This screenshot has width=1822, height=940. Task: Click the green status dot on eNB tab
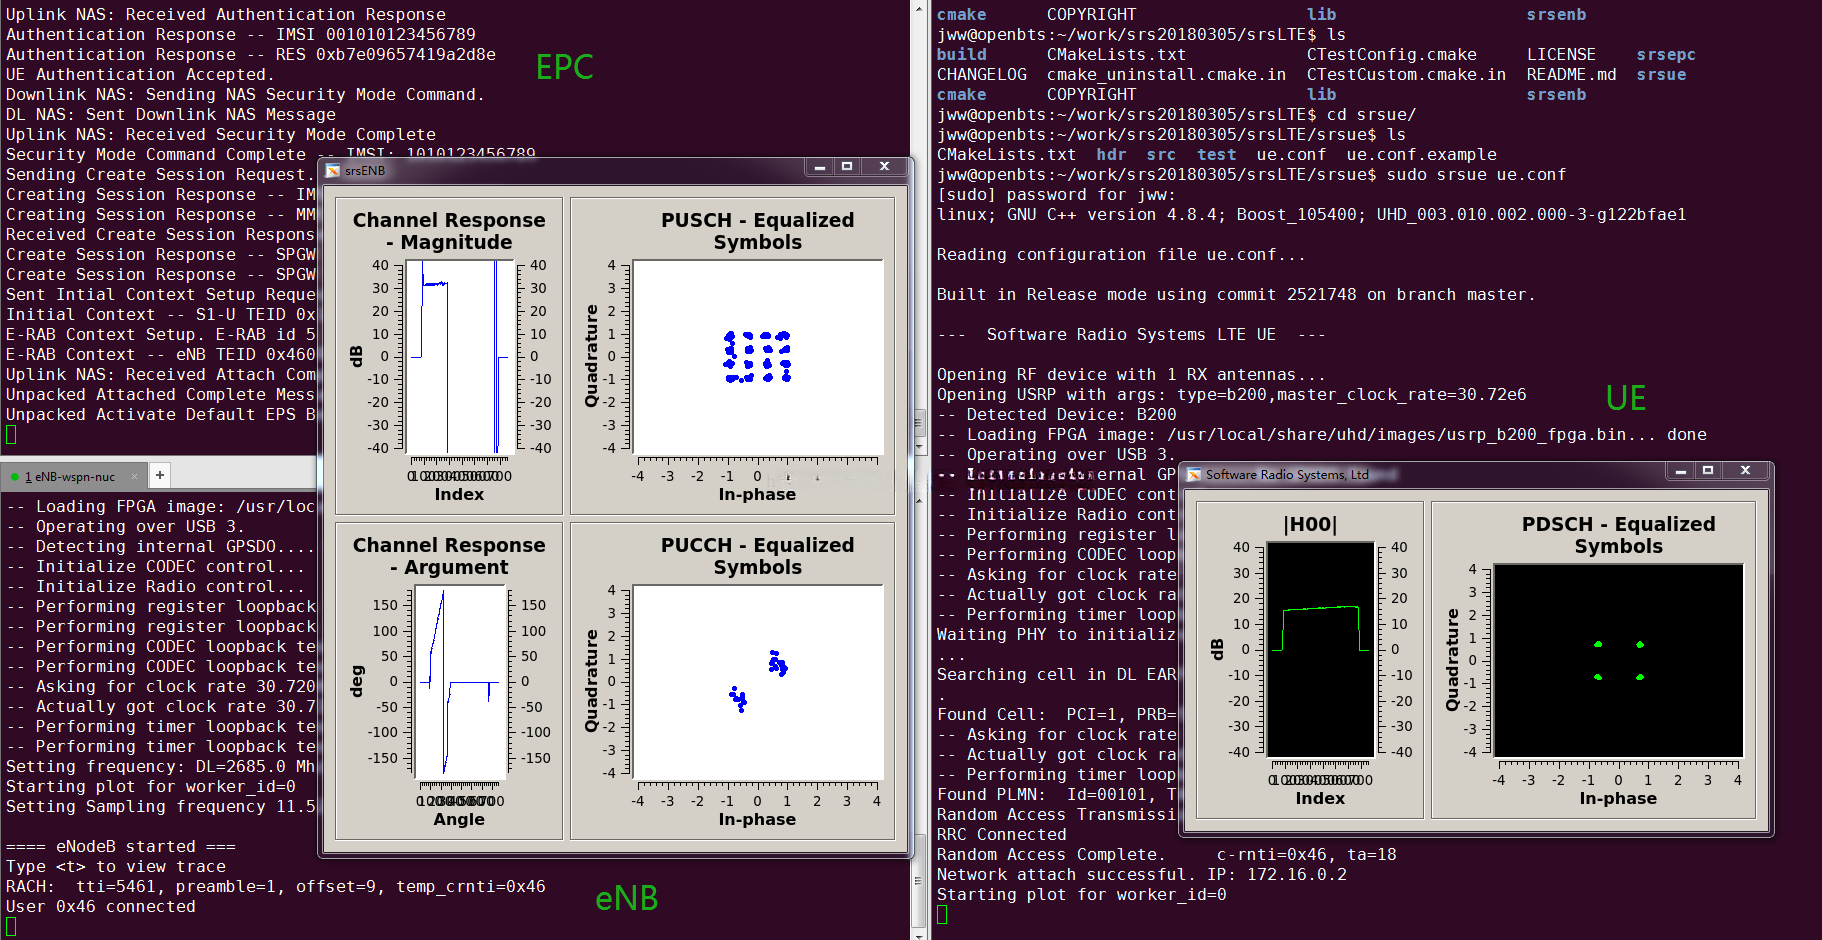(15, 477)
